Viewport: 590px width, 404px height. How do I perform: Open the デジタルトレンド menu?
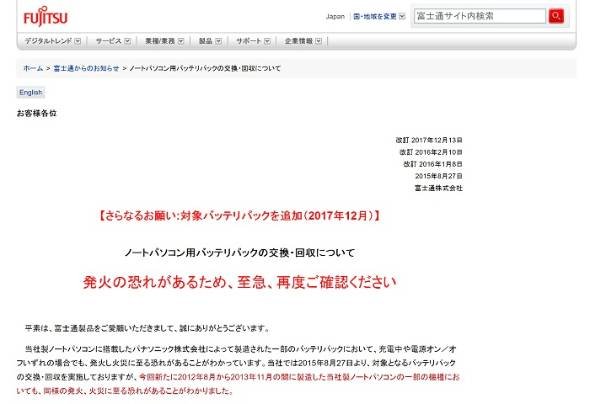pos(48,41)
